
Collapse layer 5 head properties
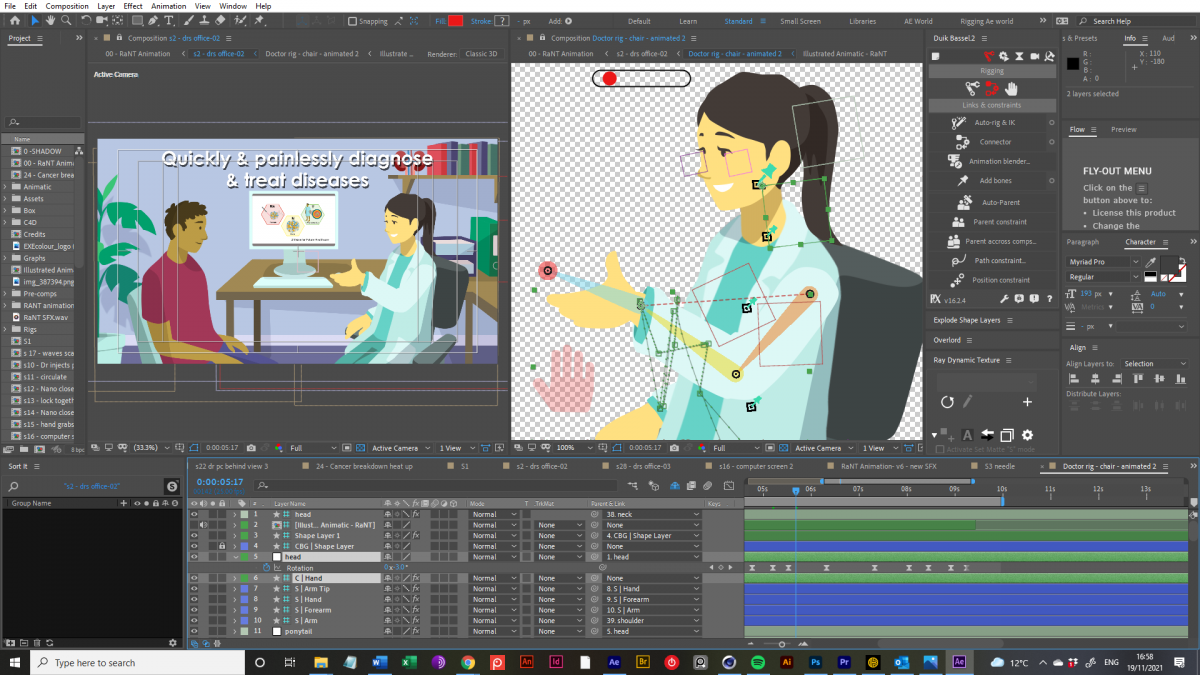235,557
